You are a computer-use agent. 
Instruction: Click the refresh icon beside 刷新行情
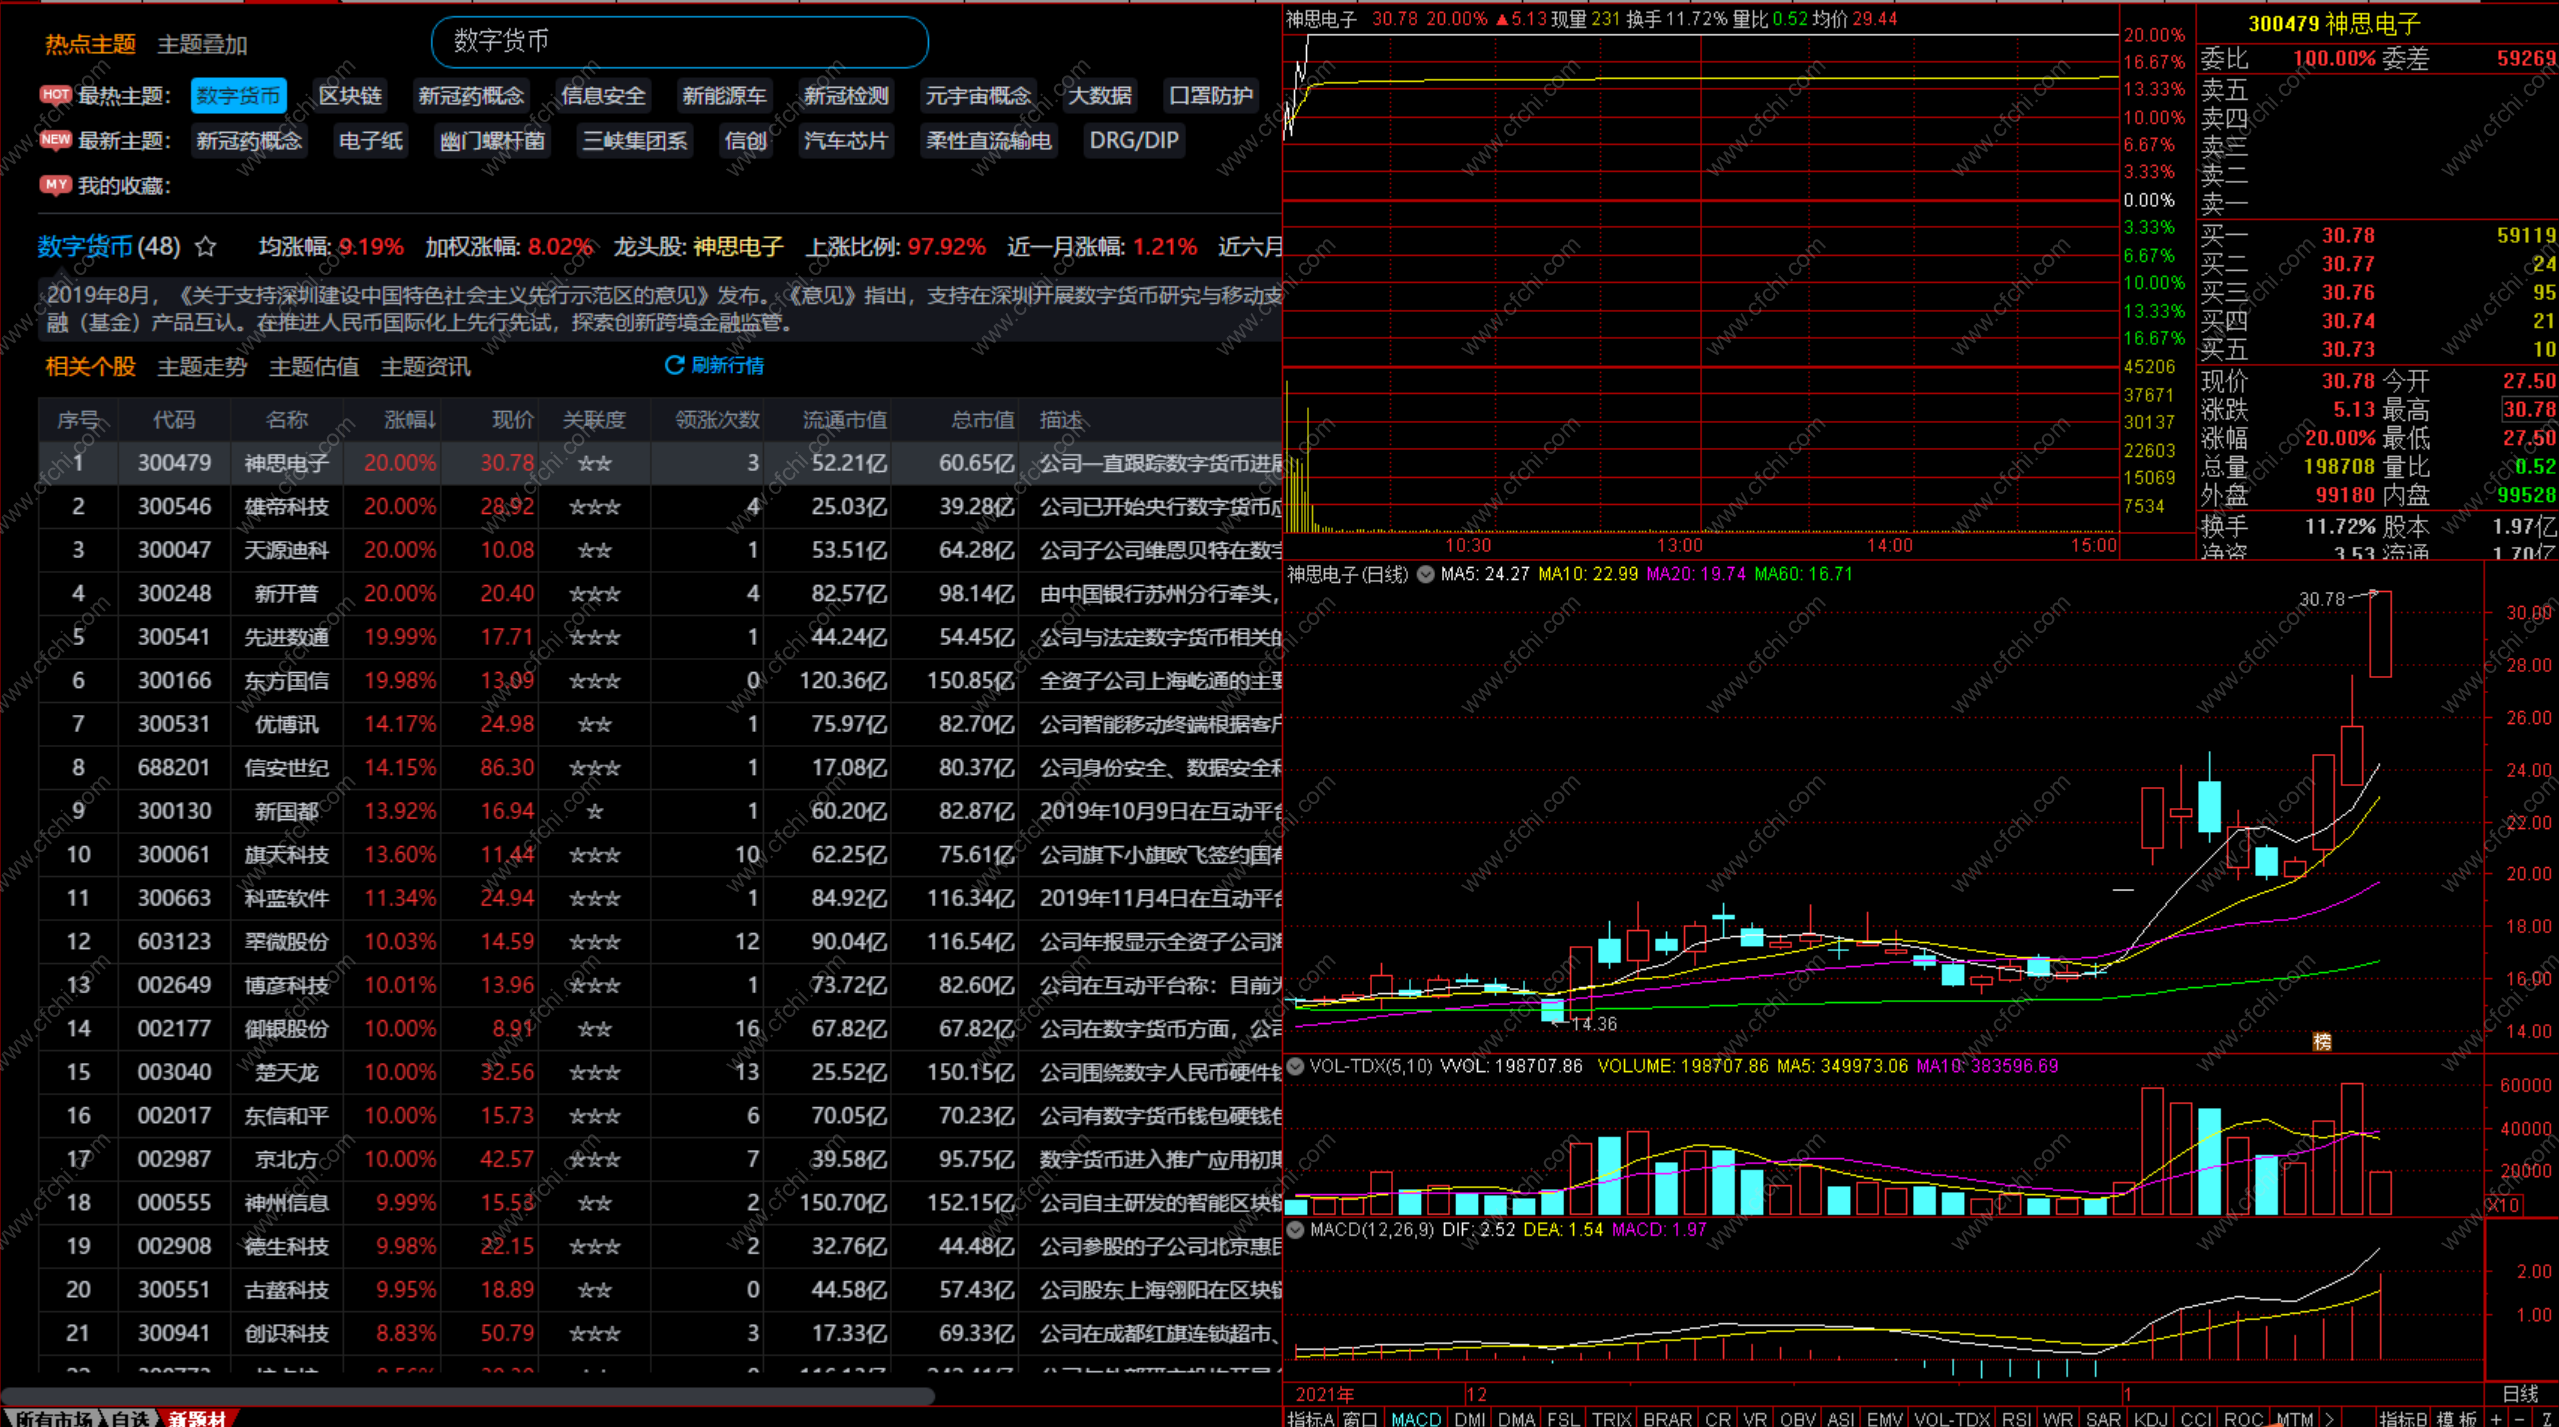pos(674,366)
